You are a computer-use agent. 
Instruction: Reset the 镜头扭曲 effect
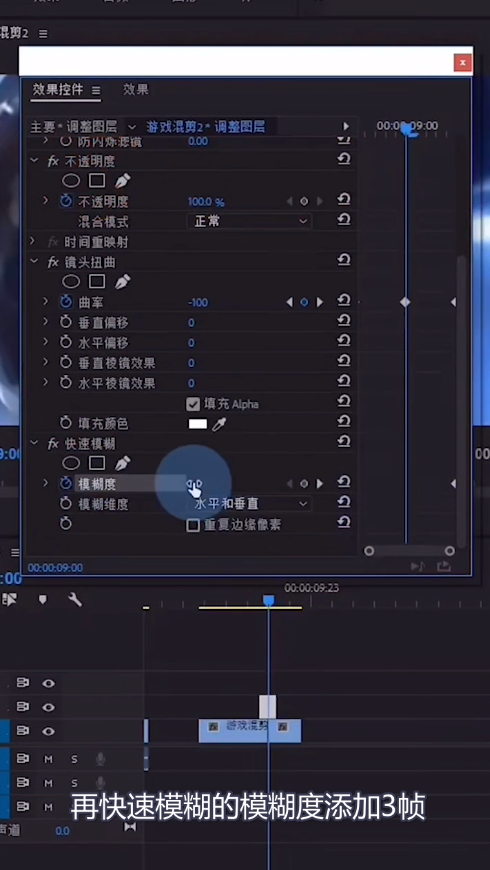344,260
